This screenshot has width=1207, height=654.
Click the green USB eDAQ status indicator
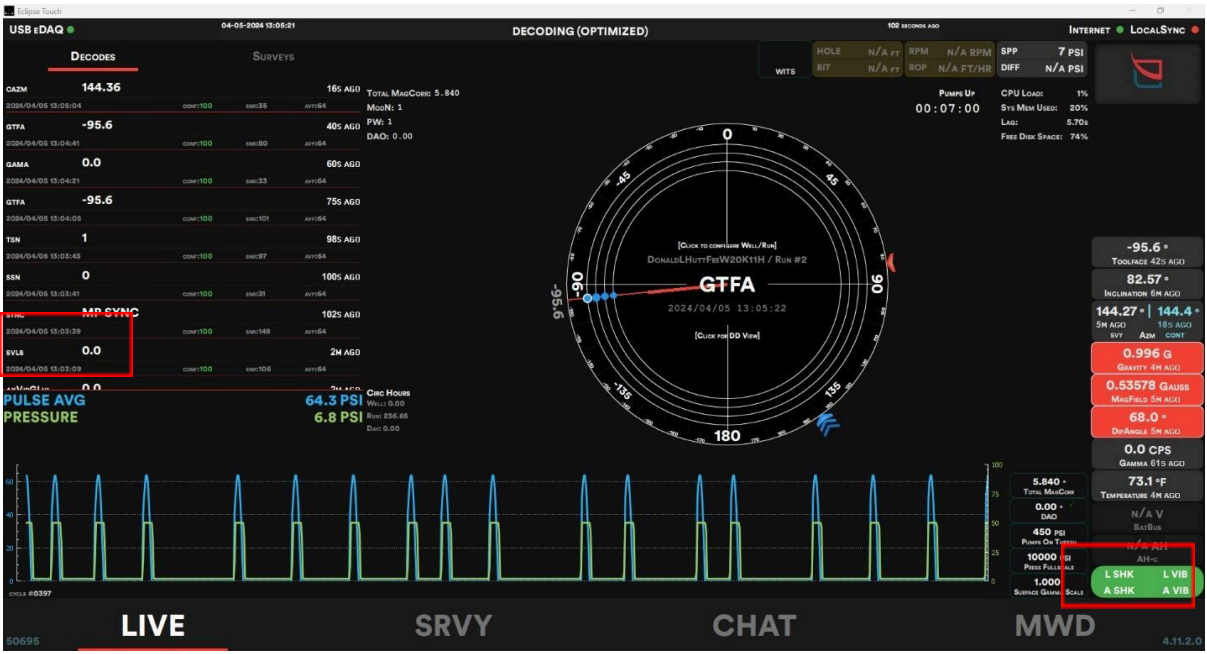click(71, 30)
